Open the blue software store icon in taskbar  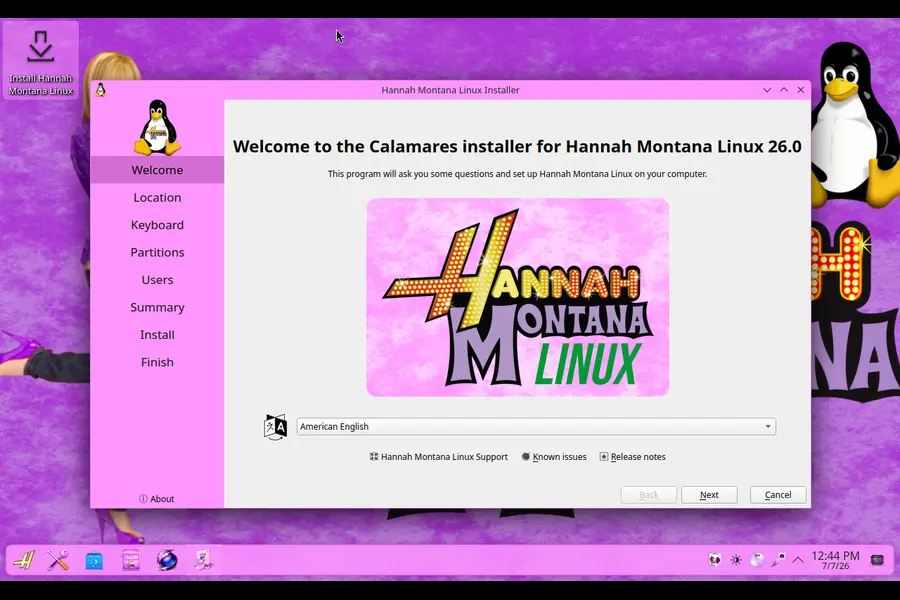coord(94,560)
